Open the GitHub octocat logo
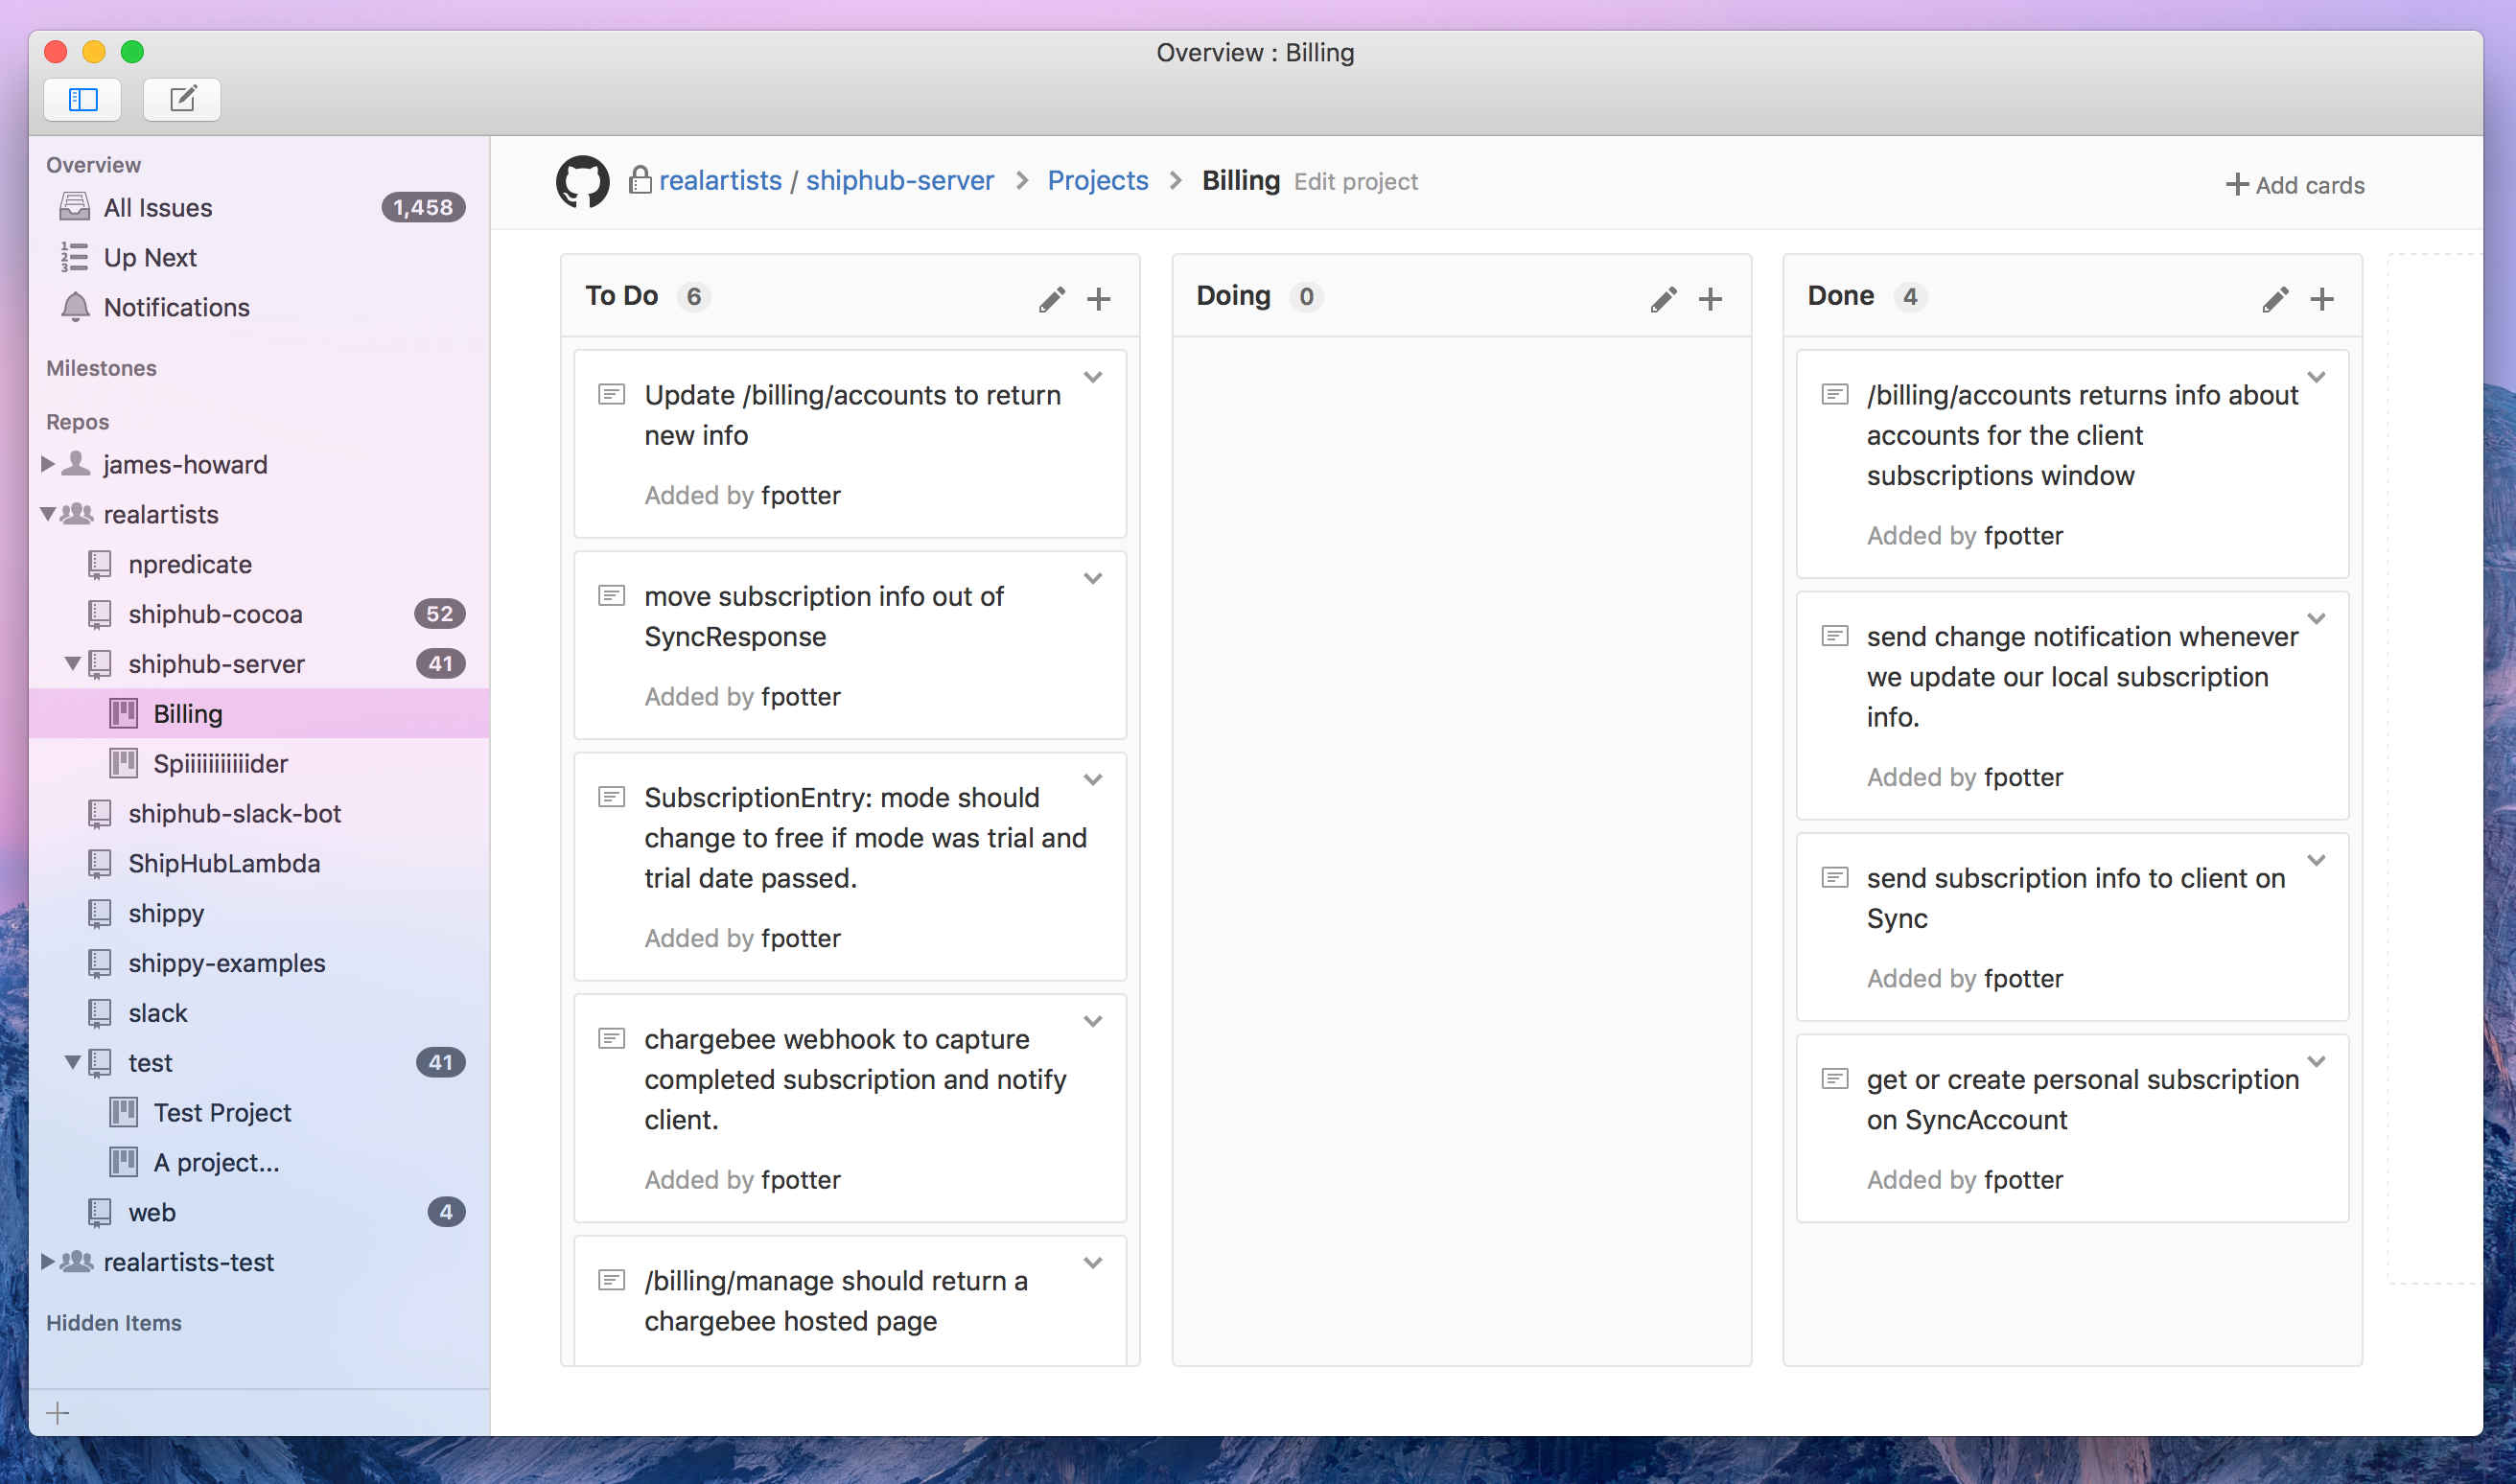 [x=582, y=181]
